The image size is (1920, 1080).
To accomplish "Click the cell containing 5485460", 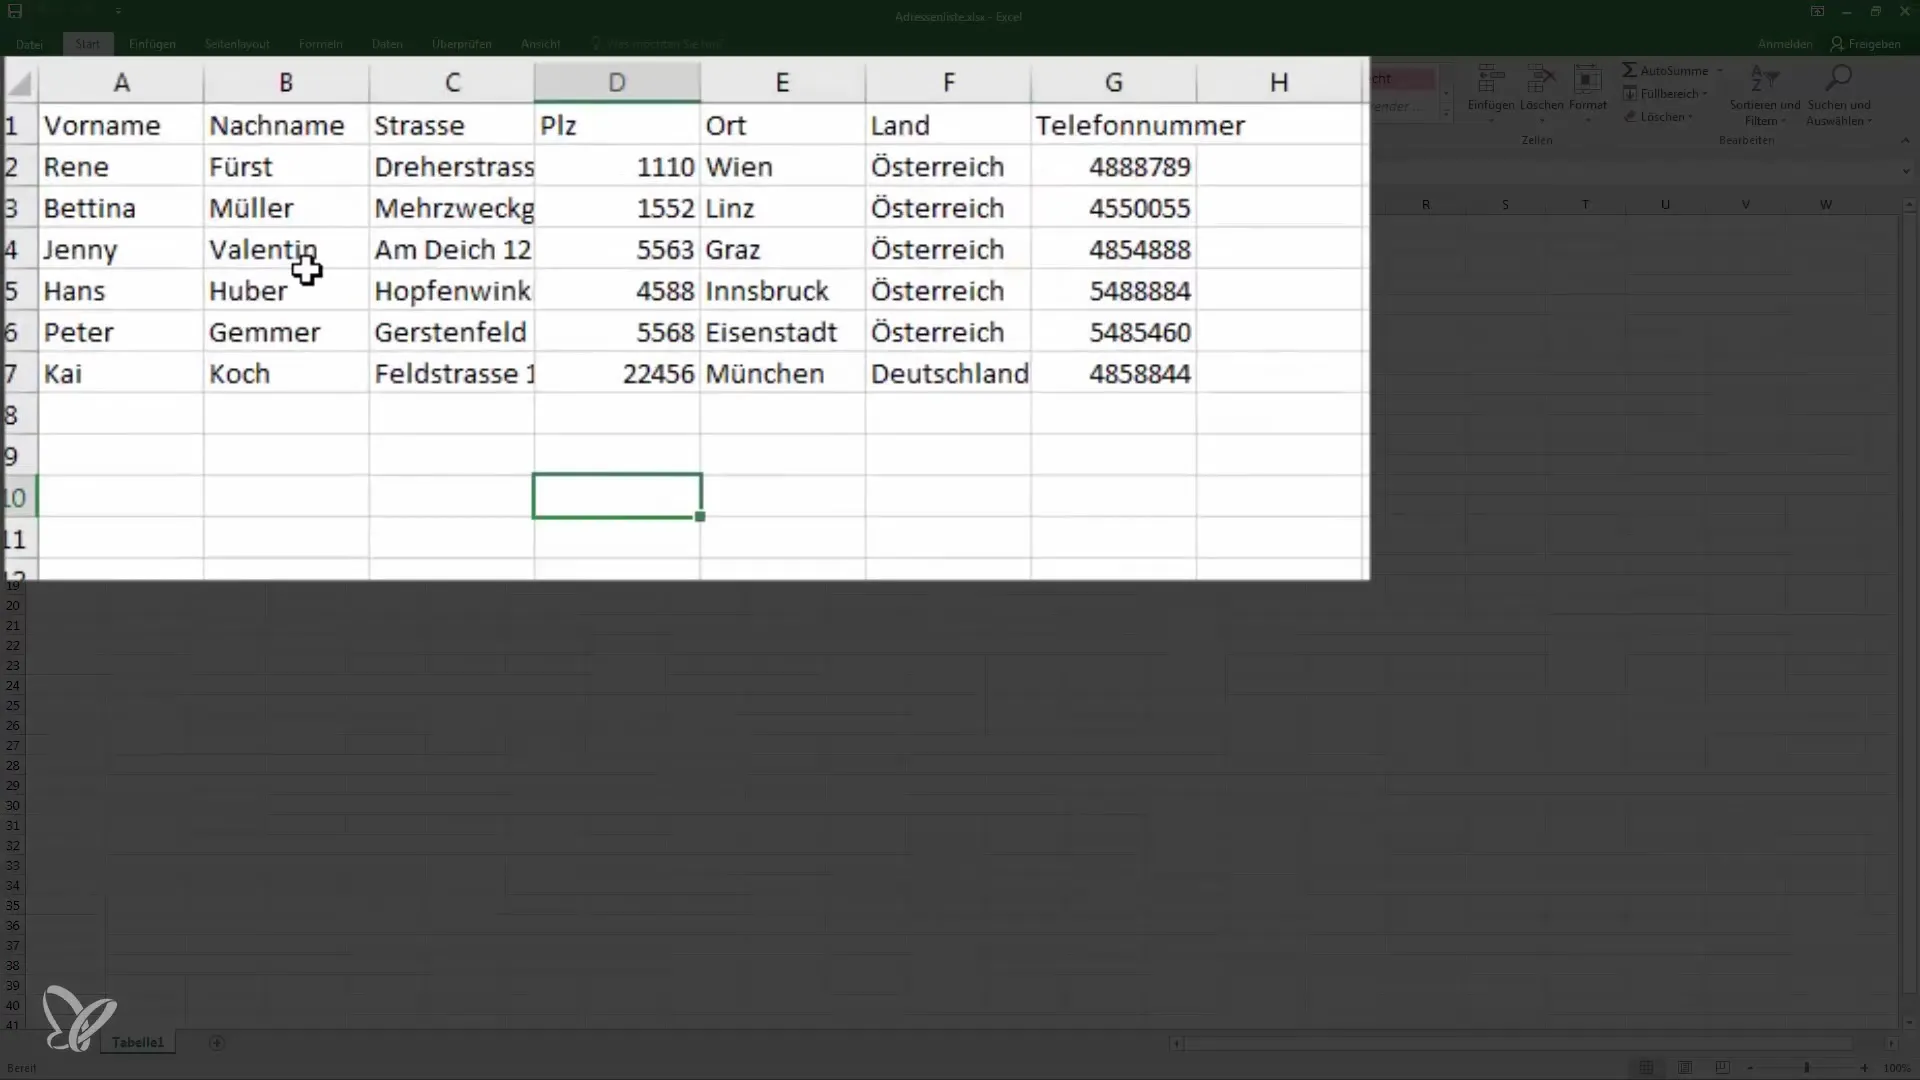I will pos(1114,332).
